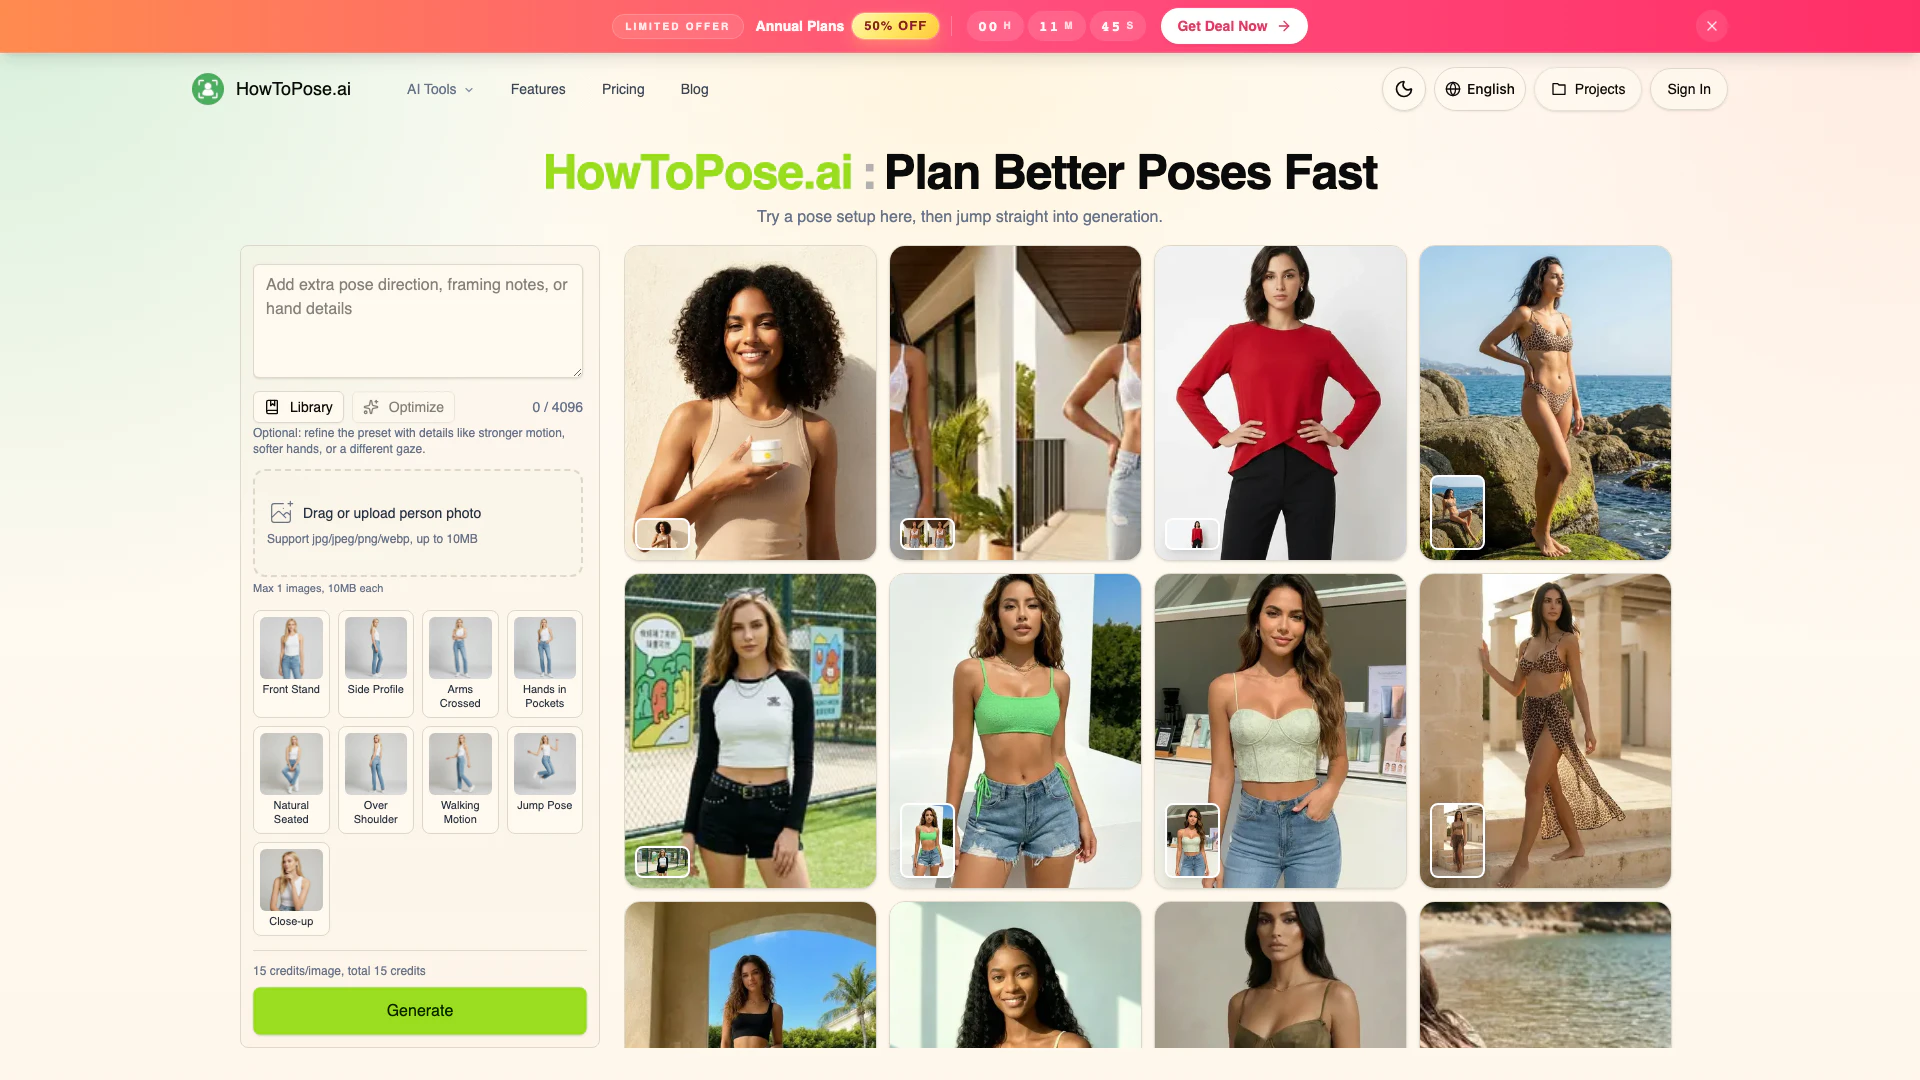Image resolution: width=1920 pixels, height=1080 pixels.
Task: Click the green Generate button
Action: tap(420, 1011)
